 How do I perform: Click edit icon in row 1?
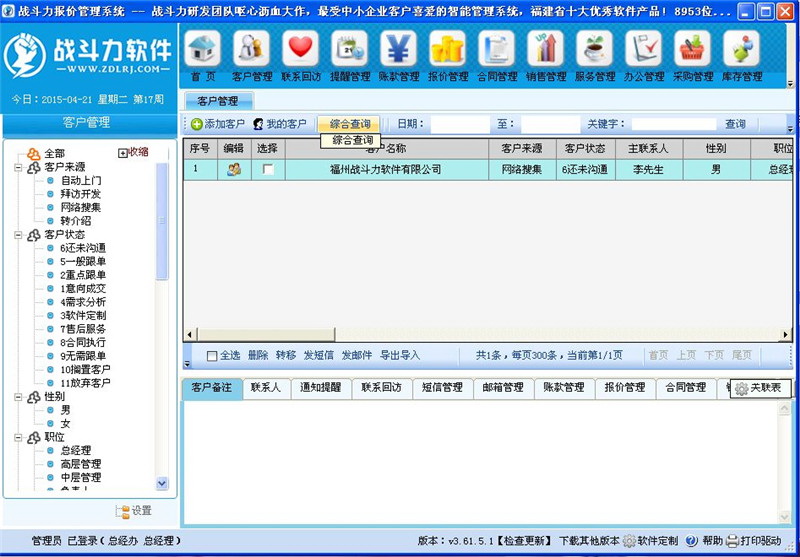tap(234, 169)
